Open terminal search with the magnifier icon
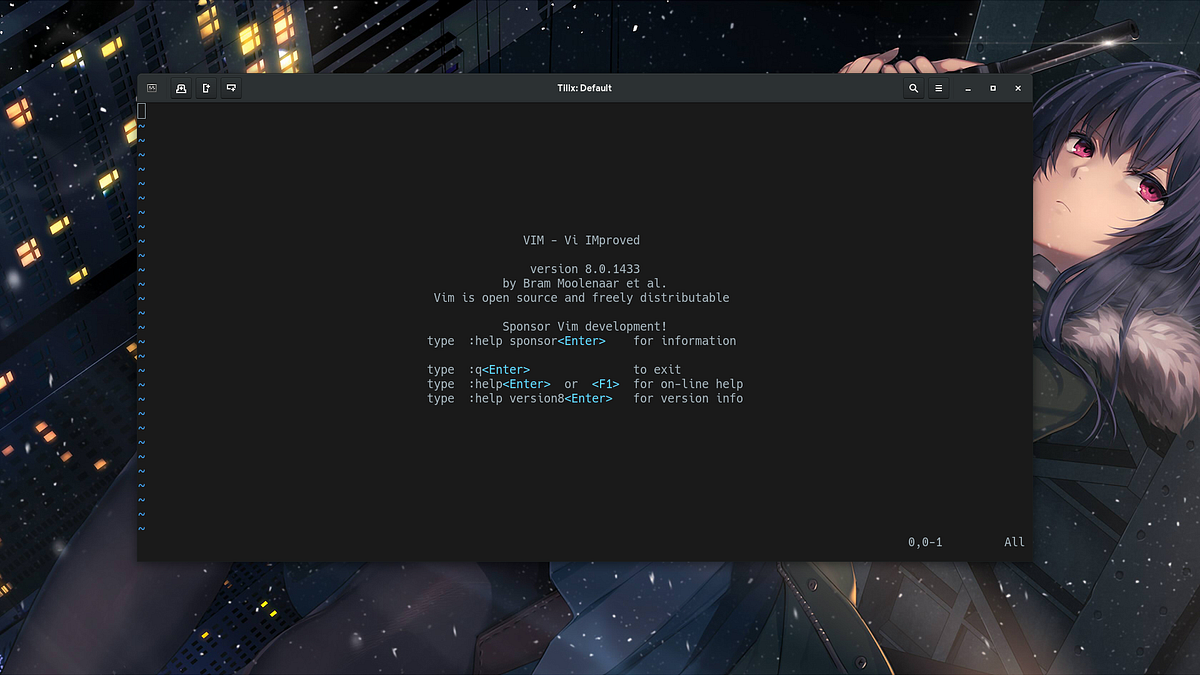The image size is (1200, 675). [x=913, y=88]
